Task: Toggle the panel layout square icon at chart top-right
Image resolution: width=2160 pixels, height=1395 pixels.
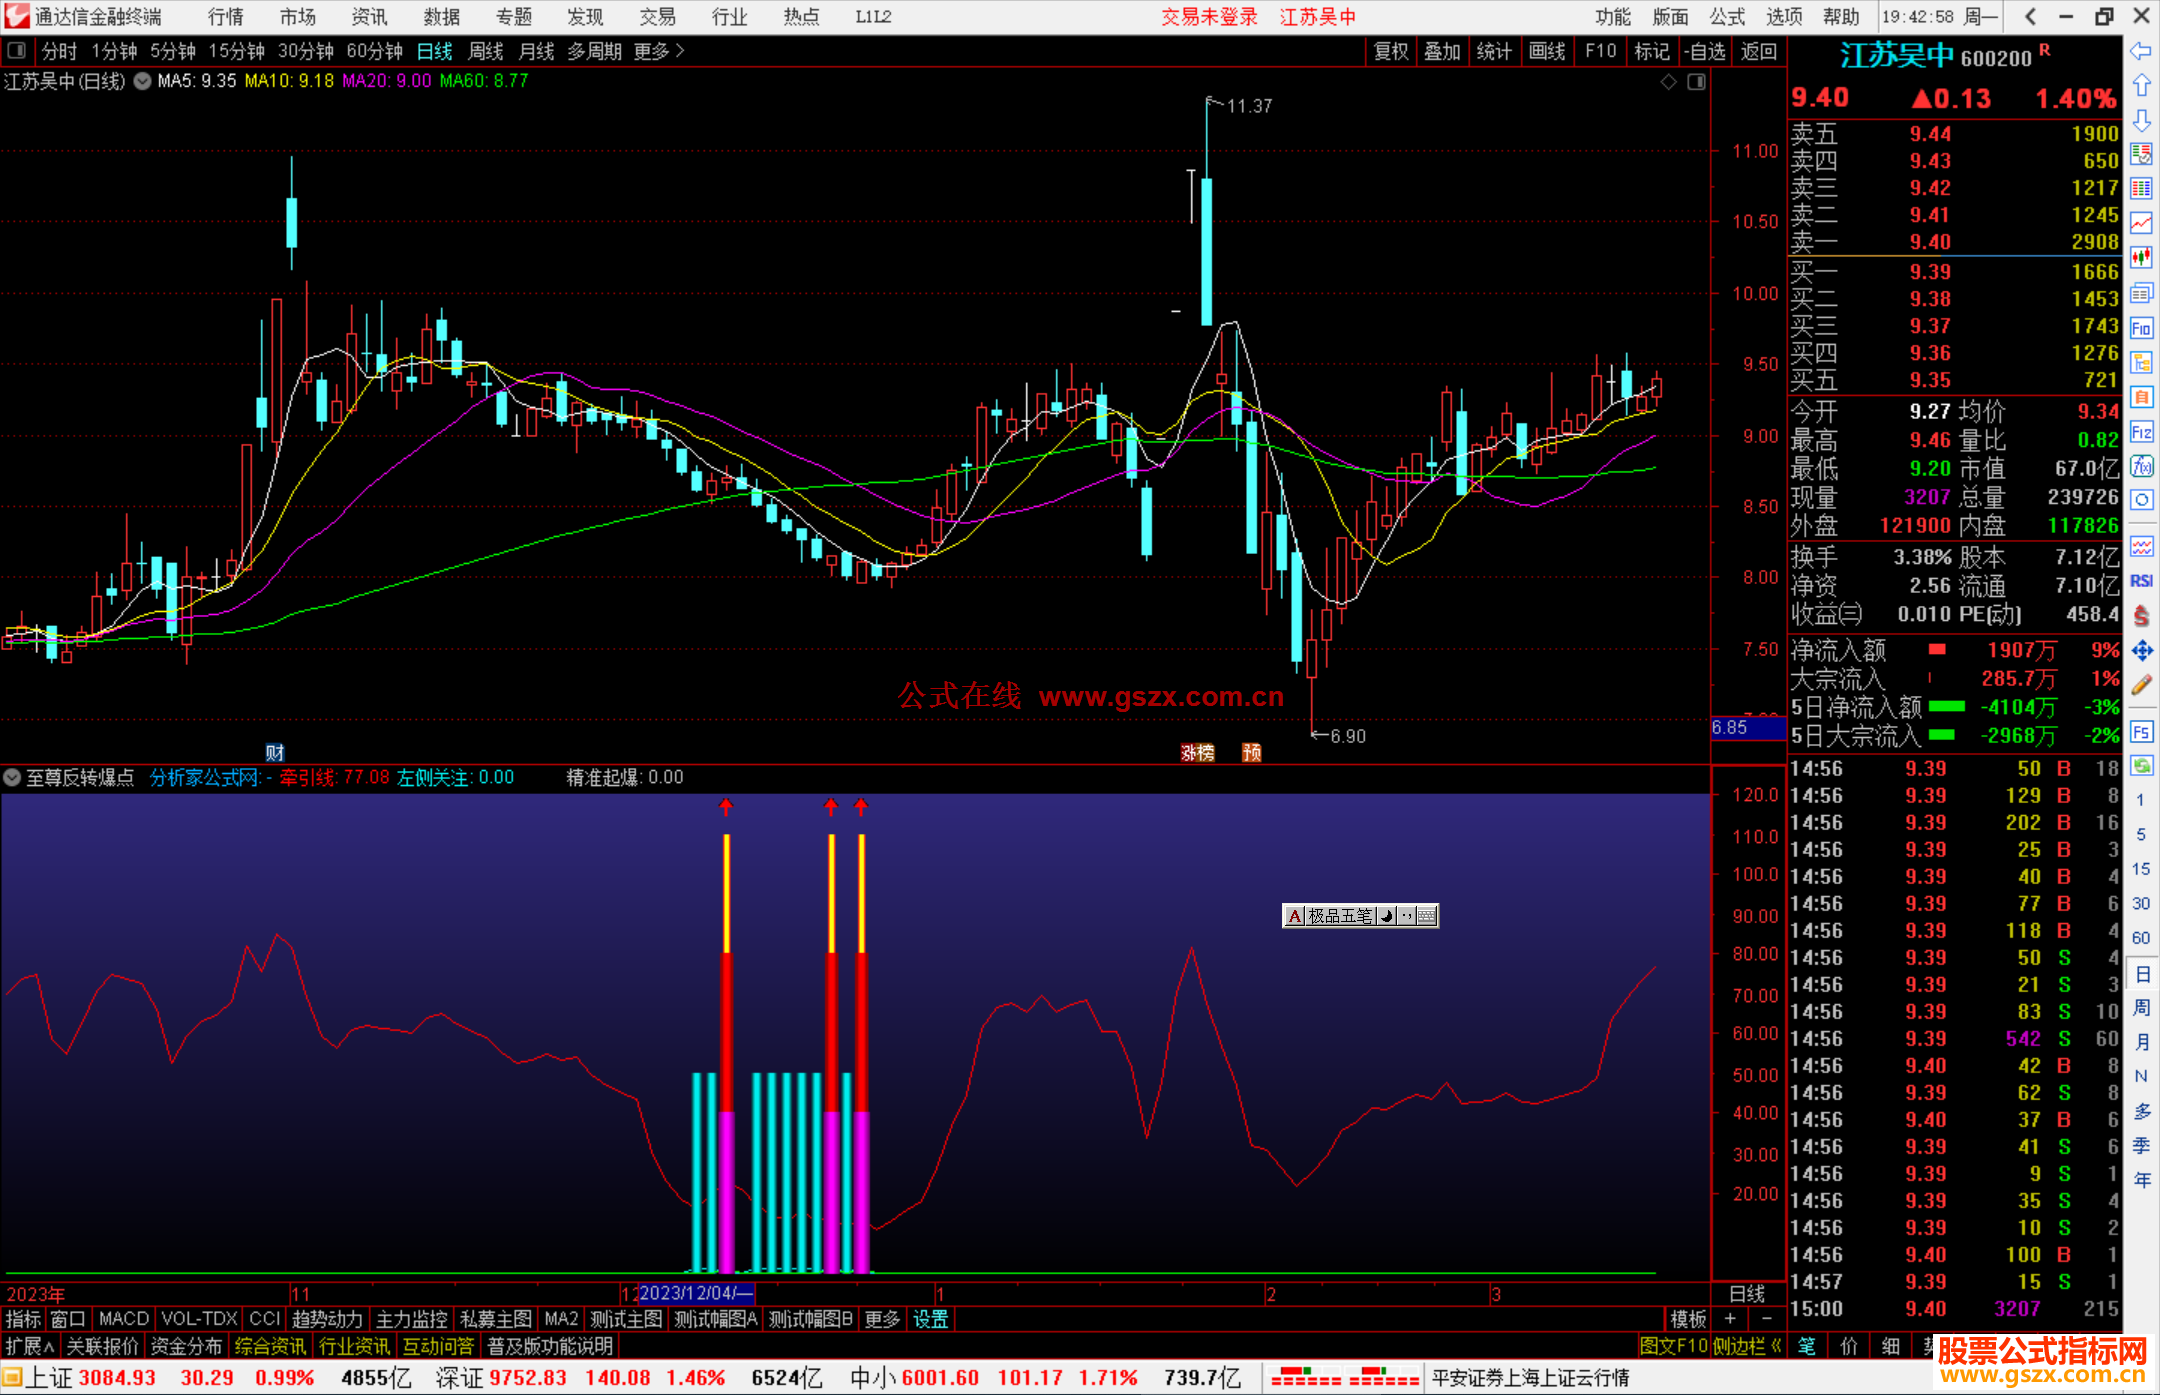Action: [1696, 82]
